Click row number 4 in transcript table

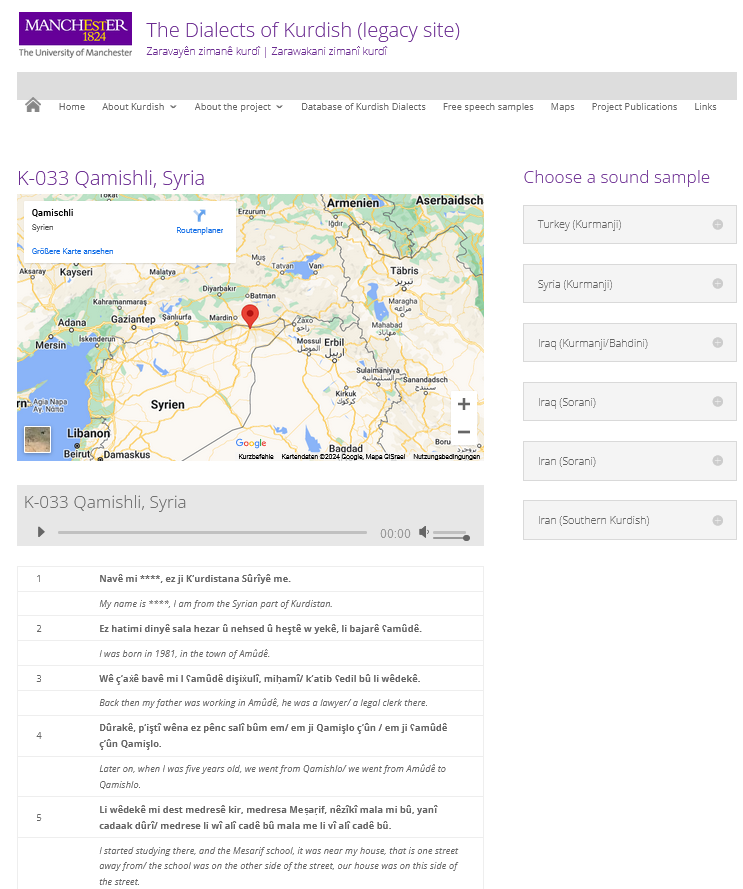coord(39,735)
